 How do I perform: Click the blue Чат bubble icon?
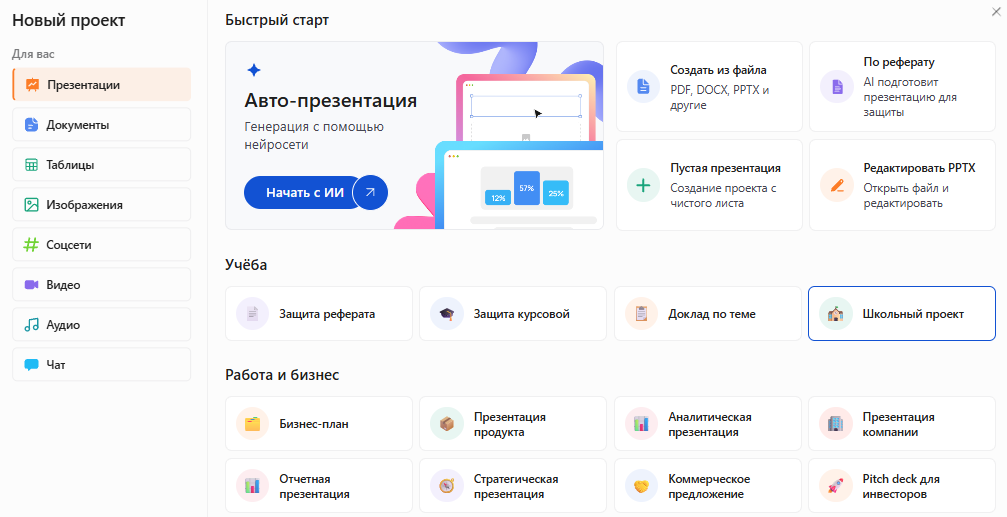31,365
